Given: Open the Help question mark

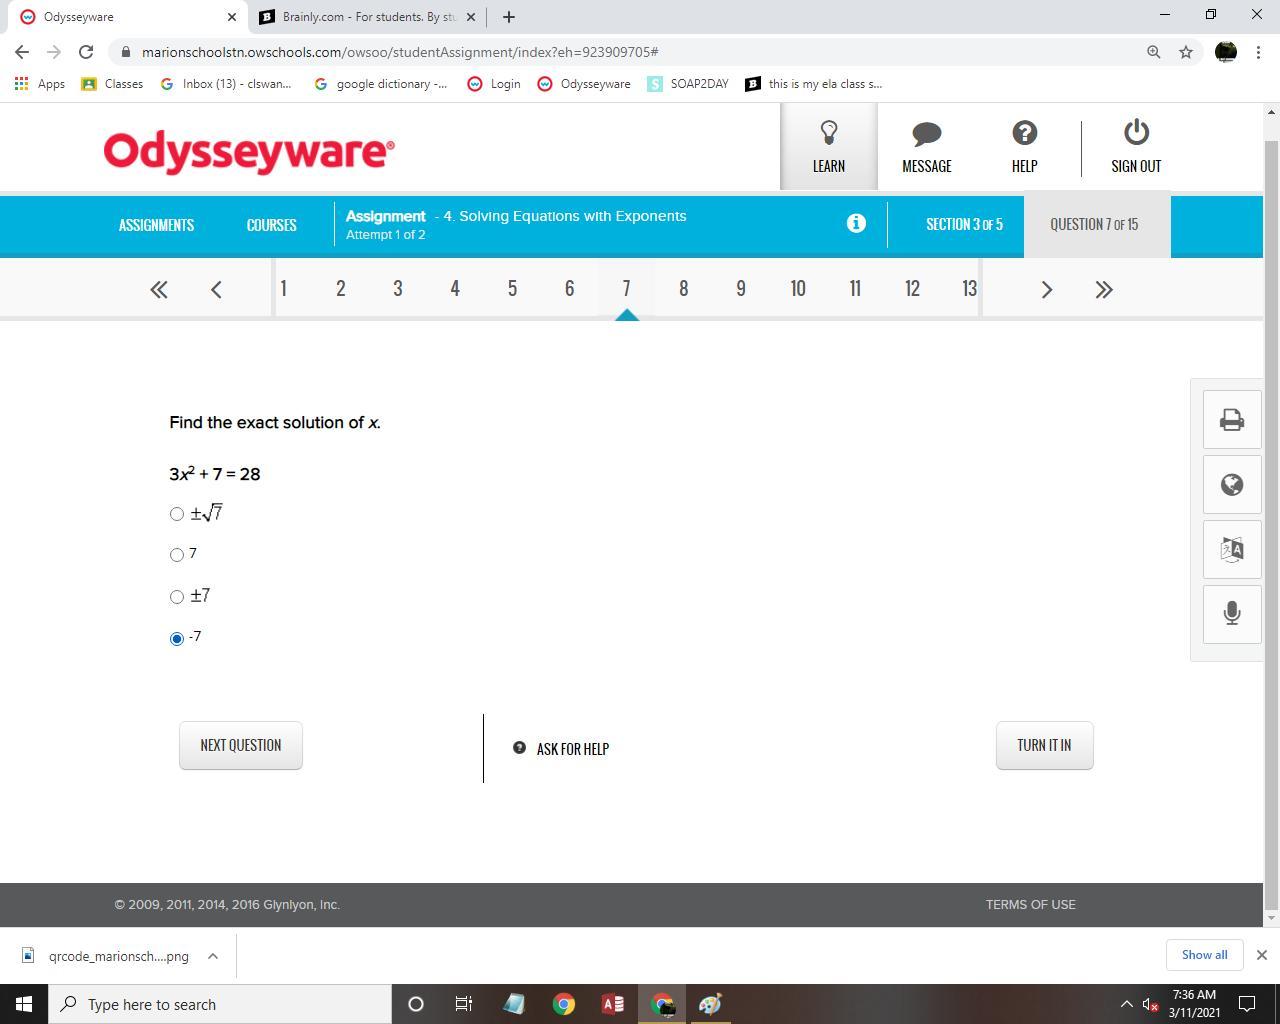Looking at the screenshot, I should point(1024,146).
